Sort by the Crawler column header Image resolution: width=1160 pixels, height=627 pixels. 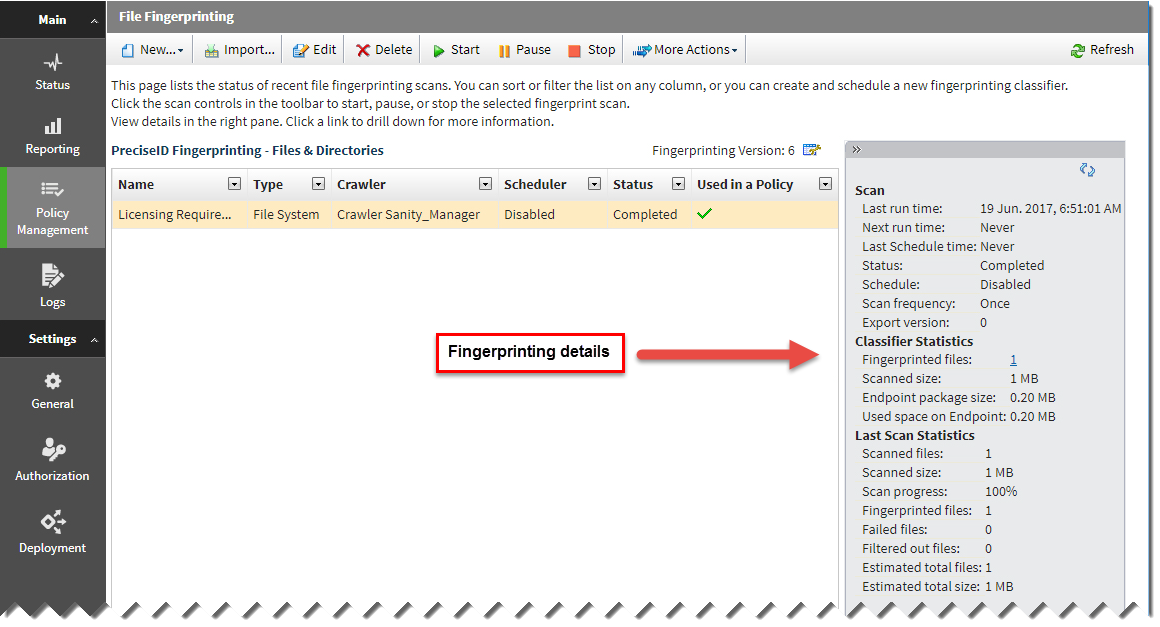pos(361,185)
